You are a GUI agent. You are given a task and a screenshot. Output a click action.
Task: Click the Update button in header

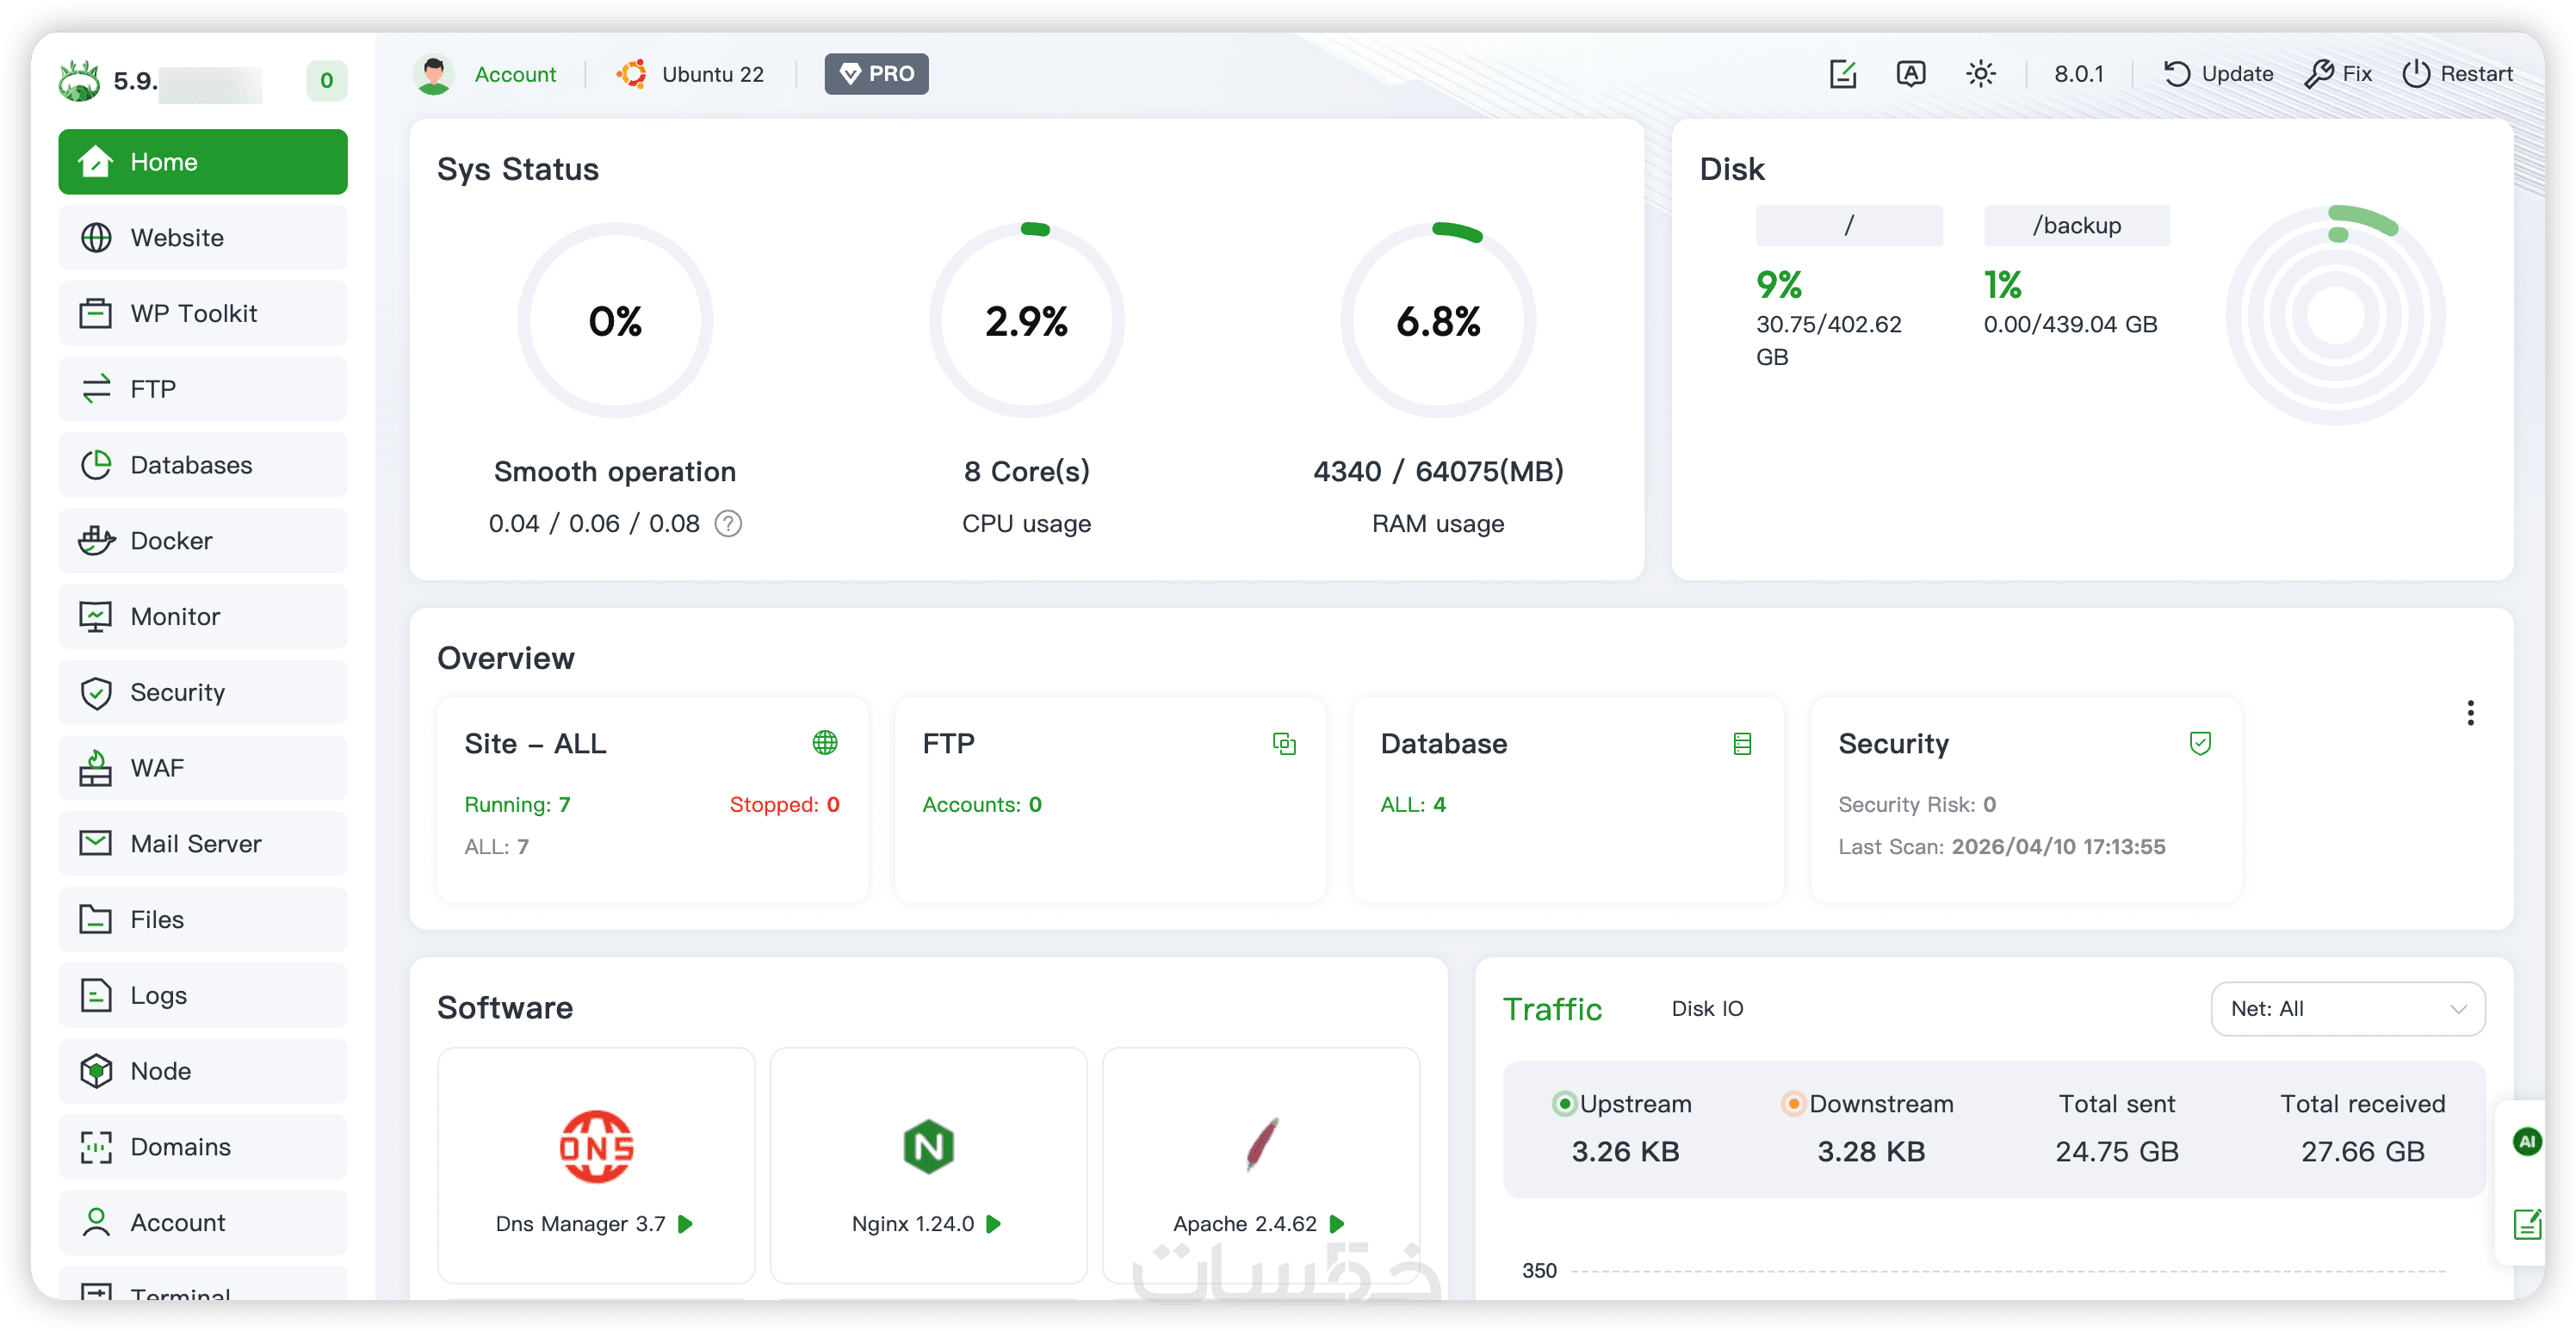[x=2218, y=74]
